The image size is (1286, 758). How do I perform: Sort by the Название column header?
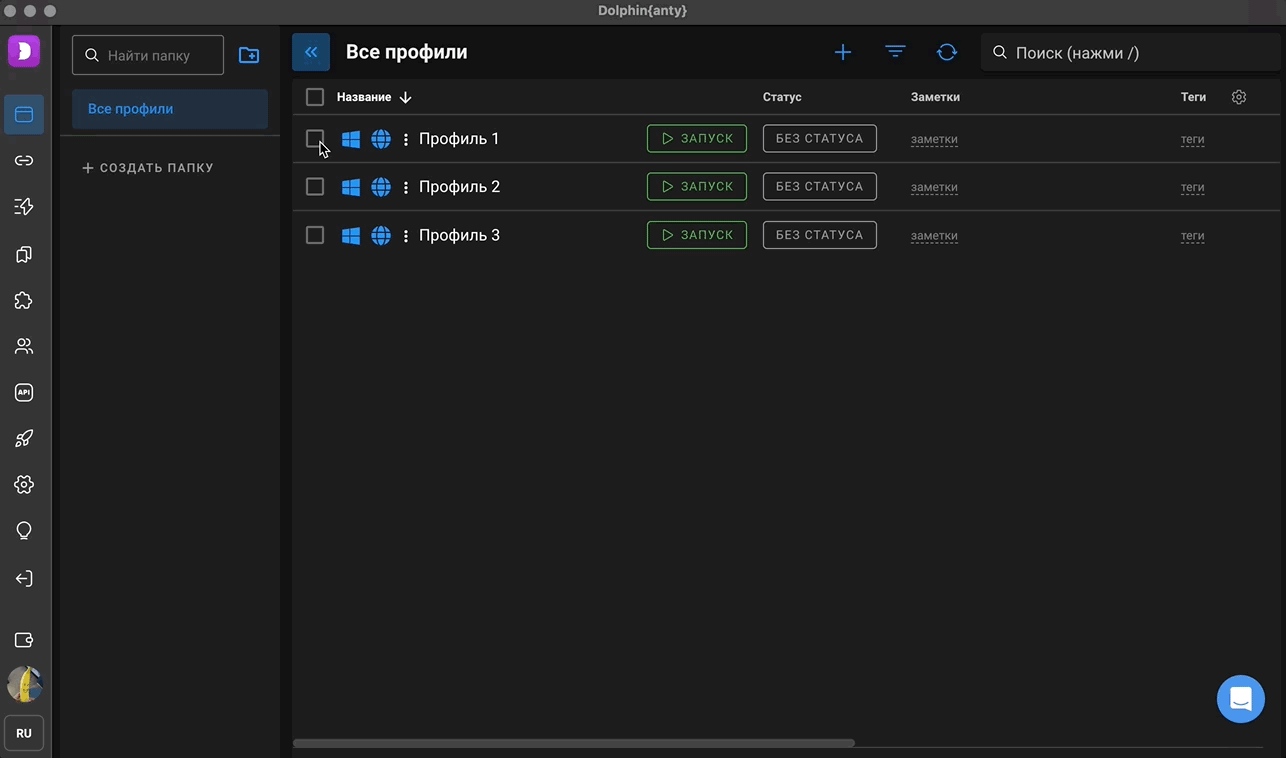click(364, 97)
